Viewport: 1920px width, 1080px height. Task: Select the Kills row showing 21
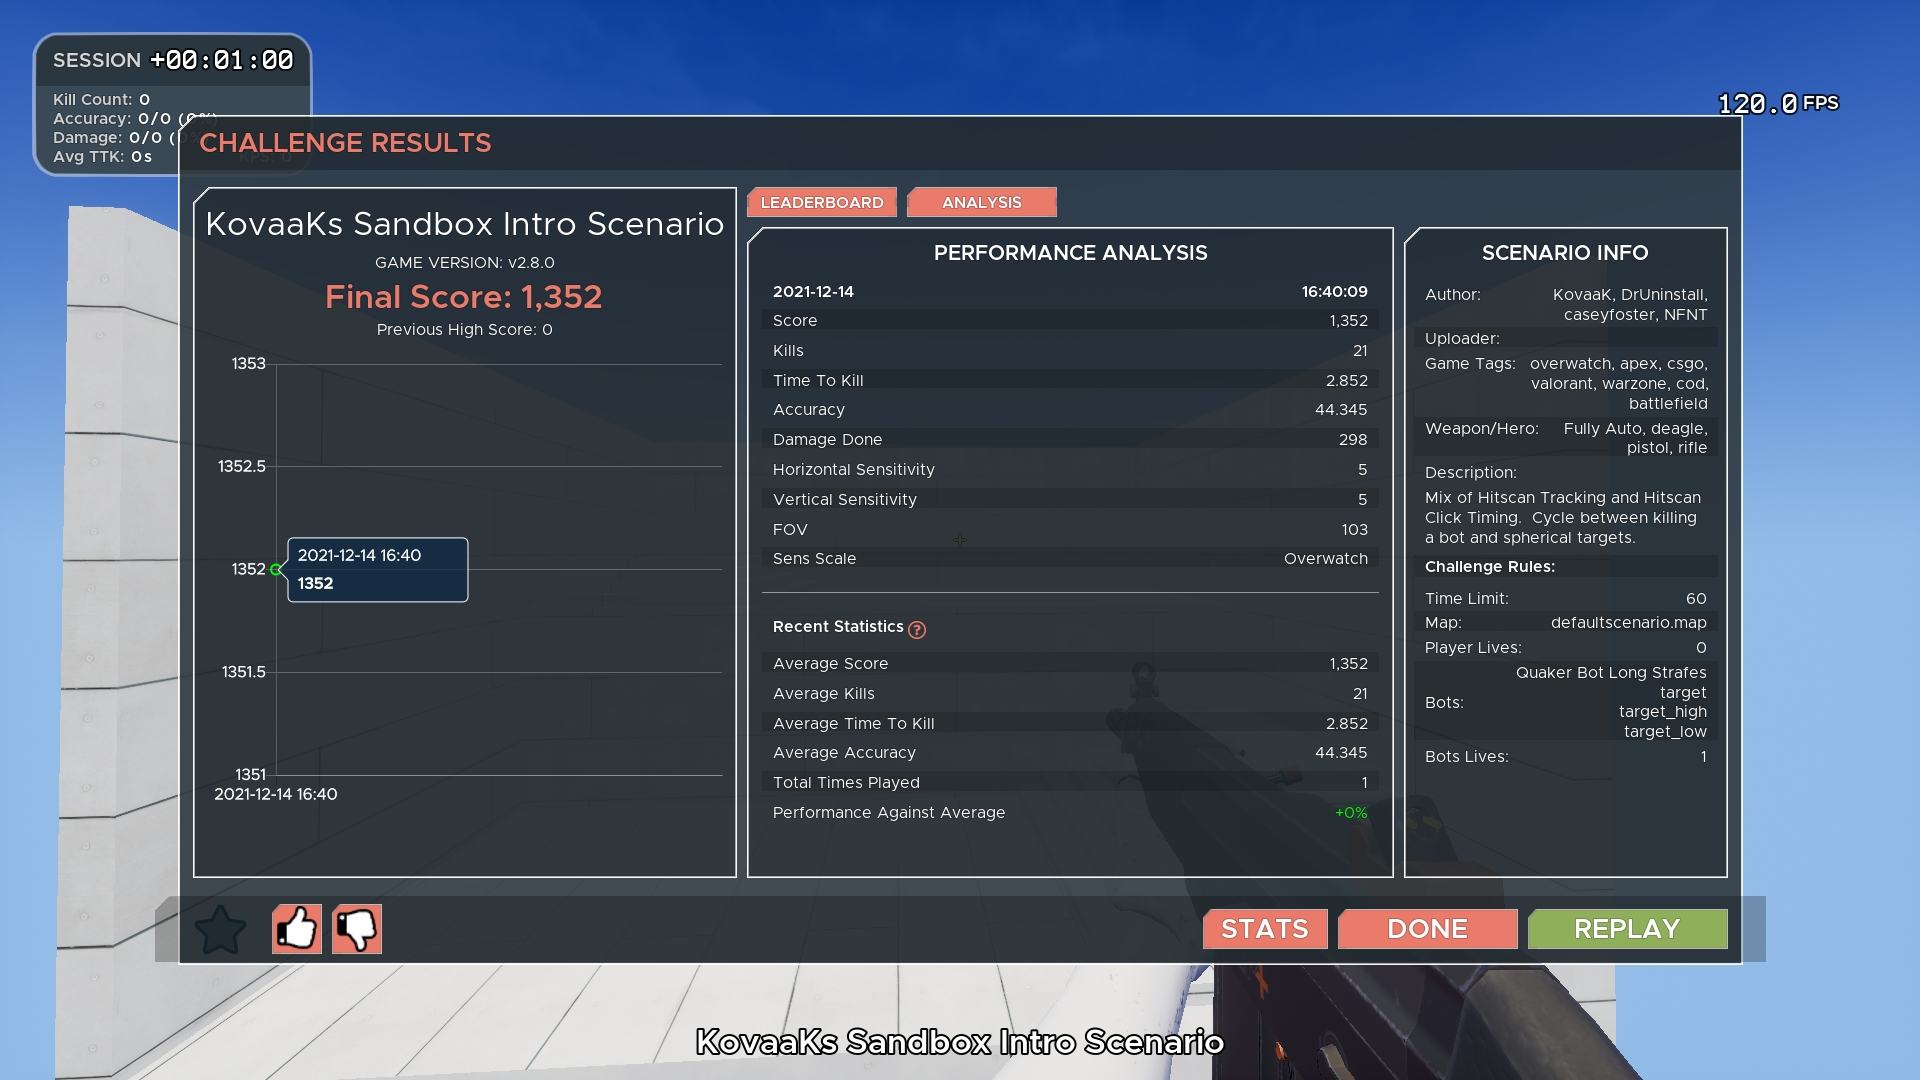1070,351
